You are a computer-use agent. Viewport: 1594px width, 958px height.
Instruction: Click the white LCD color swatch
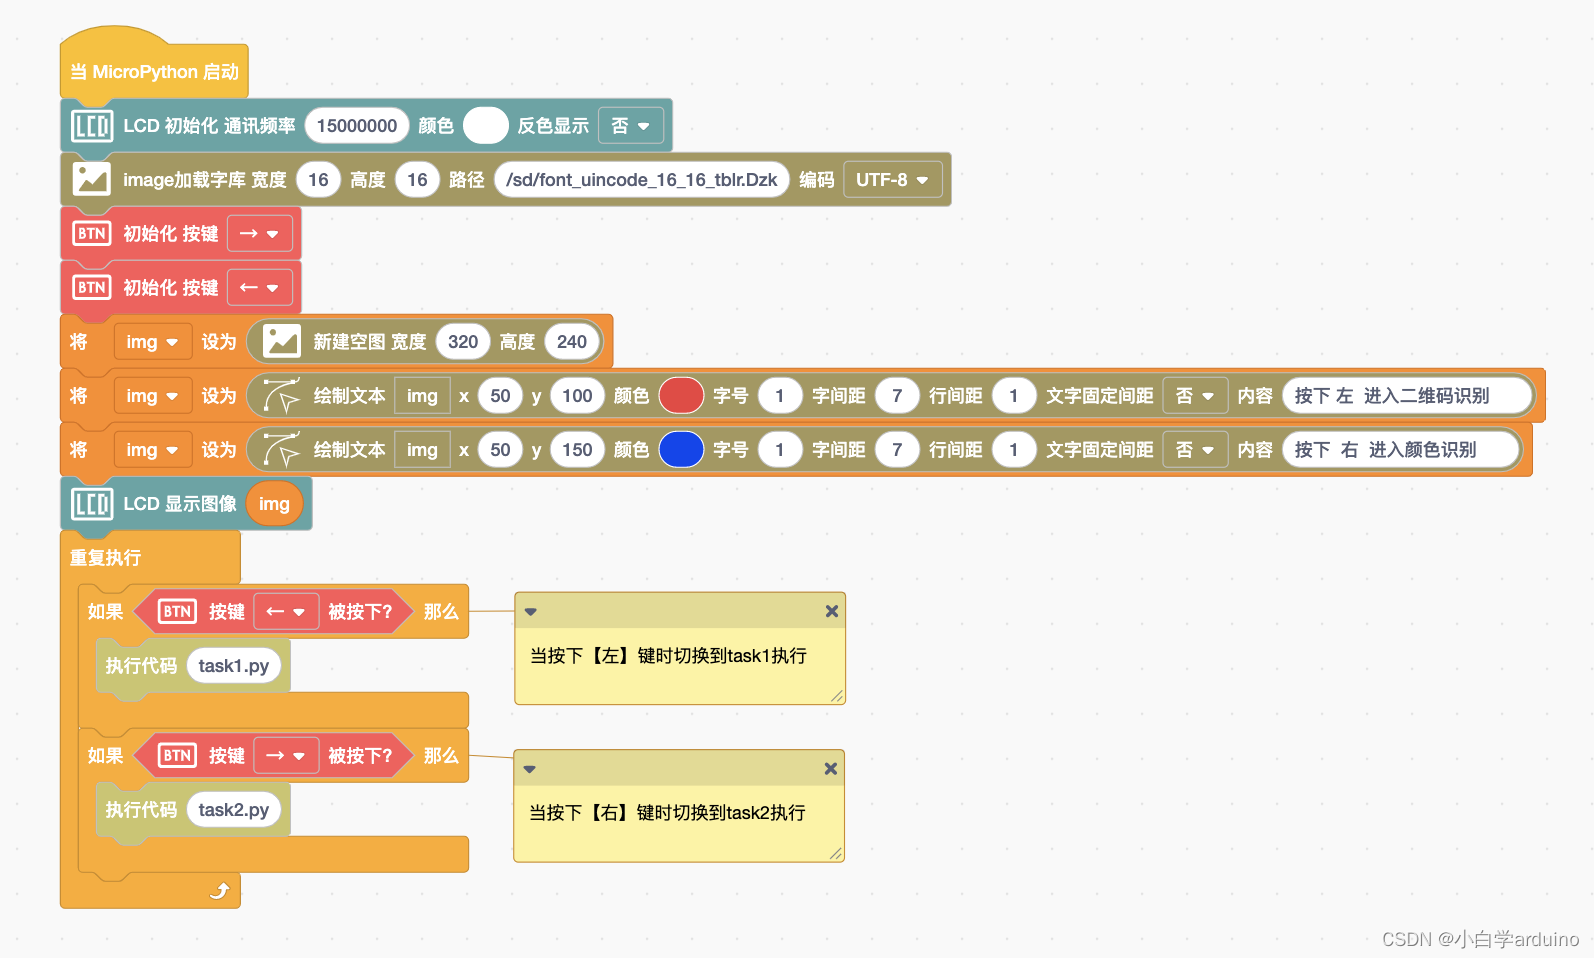tap(486, 126)
